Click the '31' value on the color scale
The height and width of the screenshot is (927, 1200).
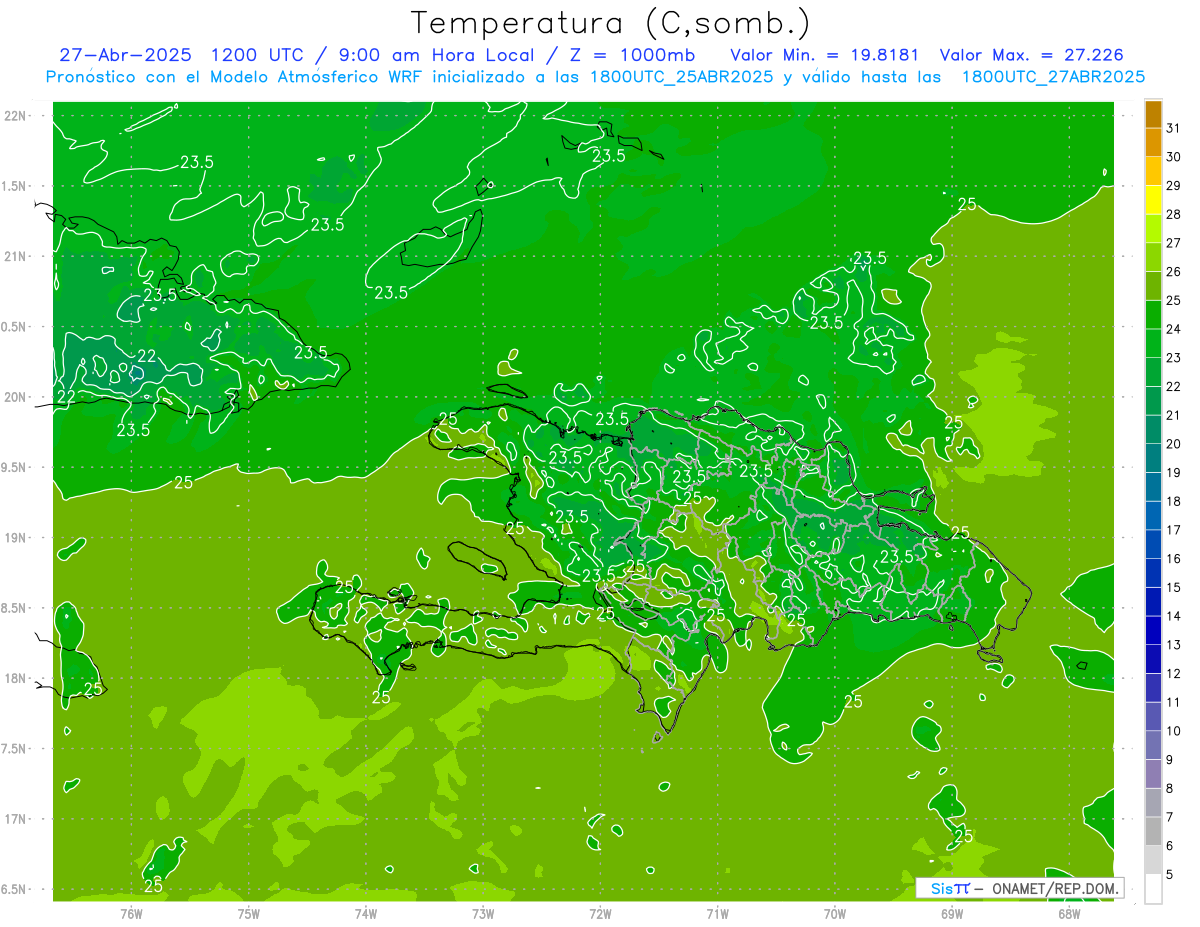(1174, 128)
